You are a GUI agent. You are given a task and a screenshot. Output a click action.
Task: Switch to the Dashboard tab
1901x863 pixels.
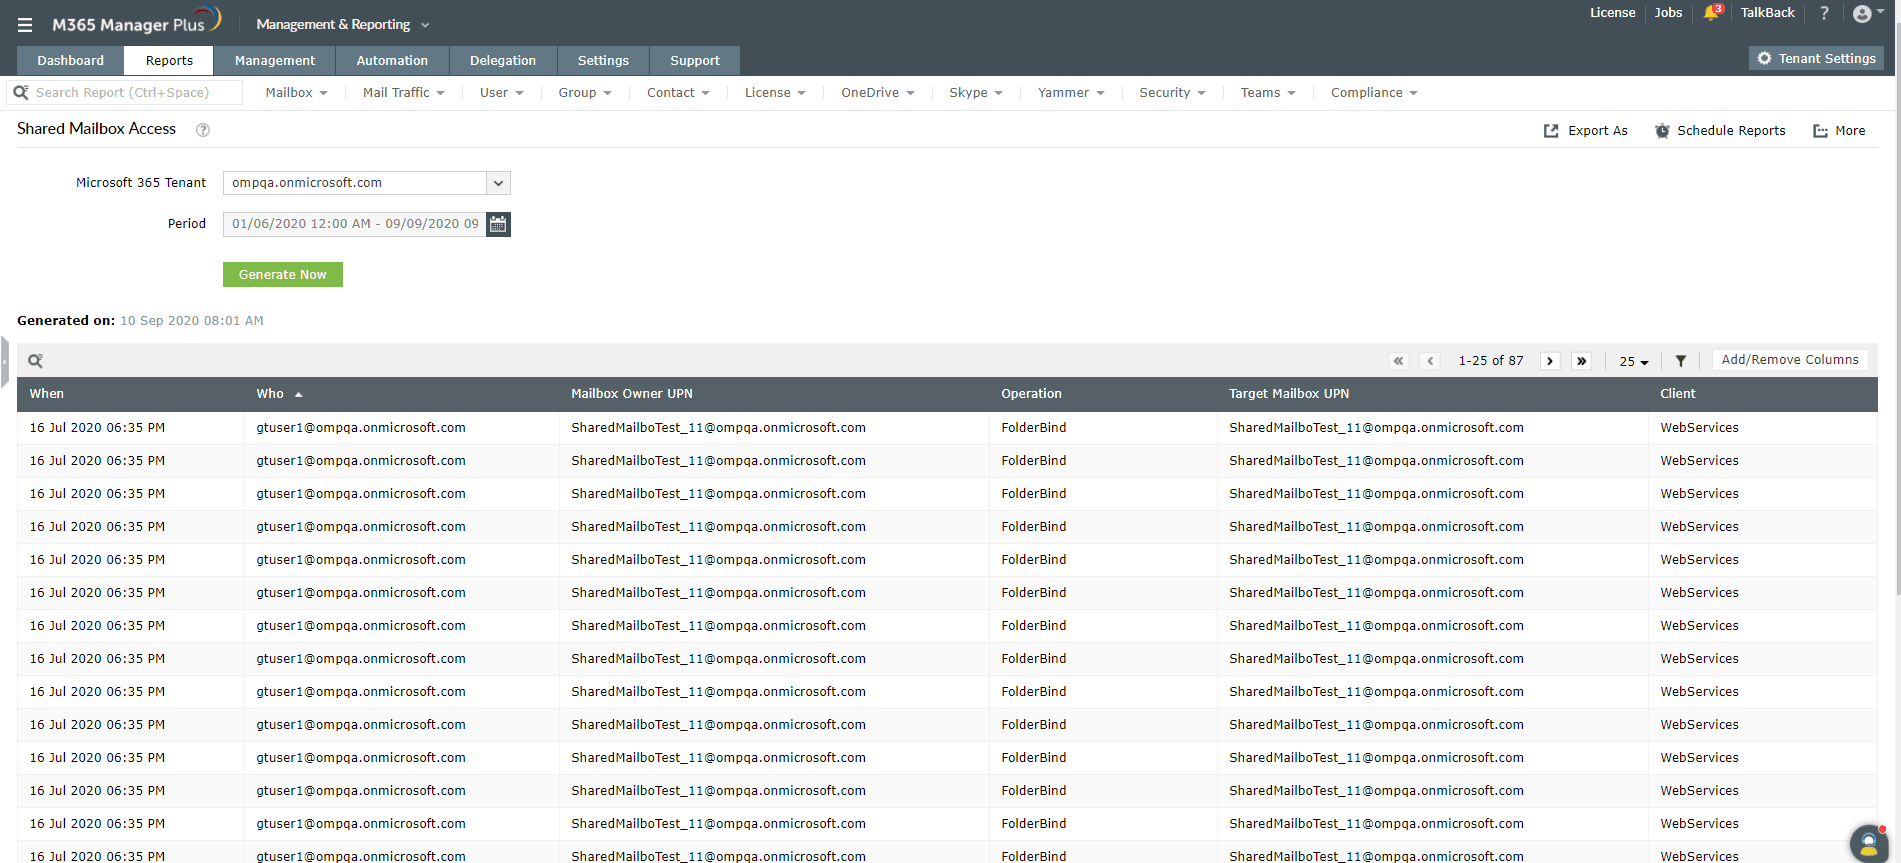point(70,61)
